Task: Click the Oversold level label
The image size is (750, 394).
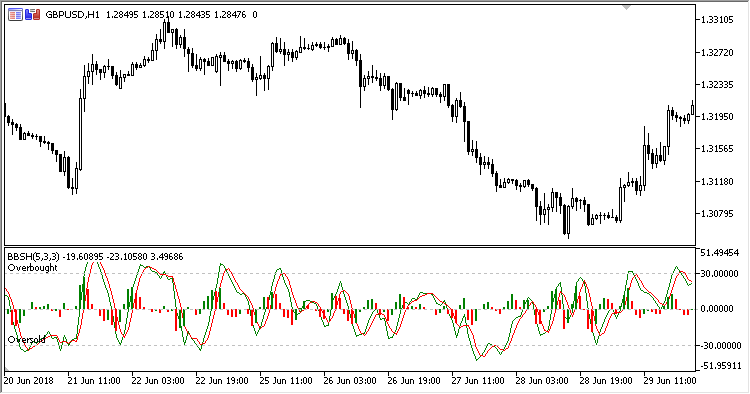Action: pos(26,339)
